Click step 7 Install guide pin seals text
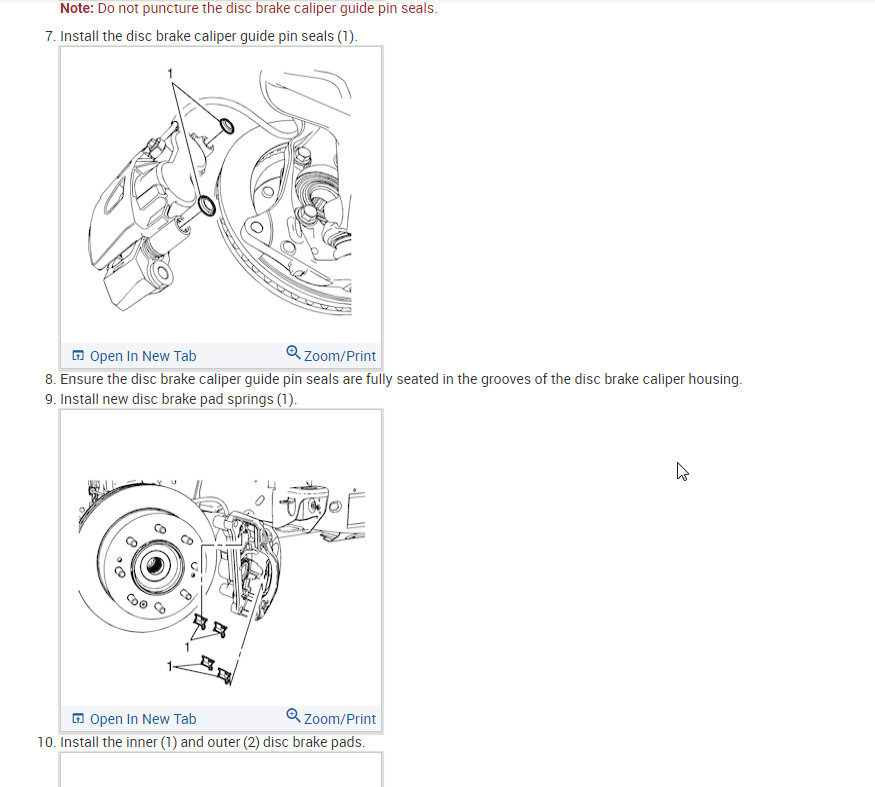 pyautogui.click(x=209, y=36)
